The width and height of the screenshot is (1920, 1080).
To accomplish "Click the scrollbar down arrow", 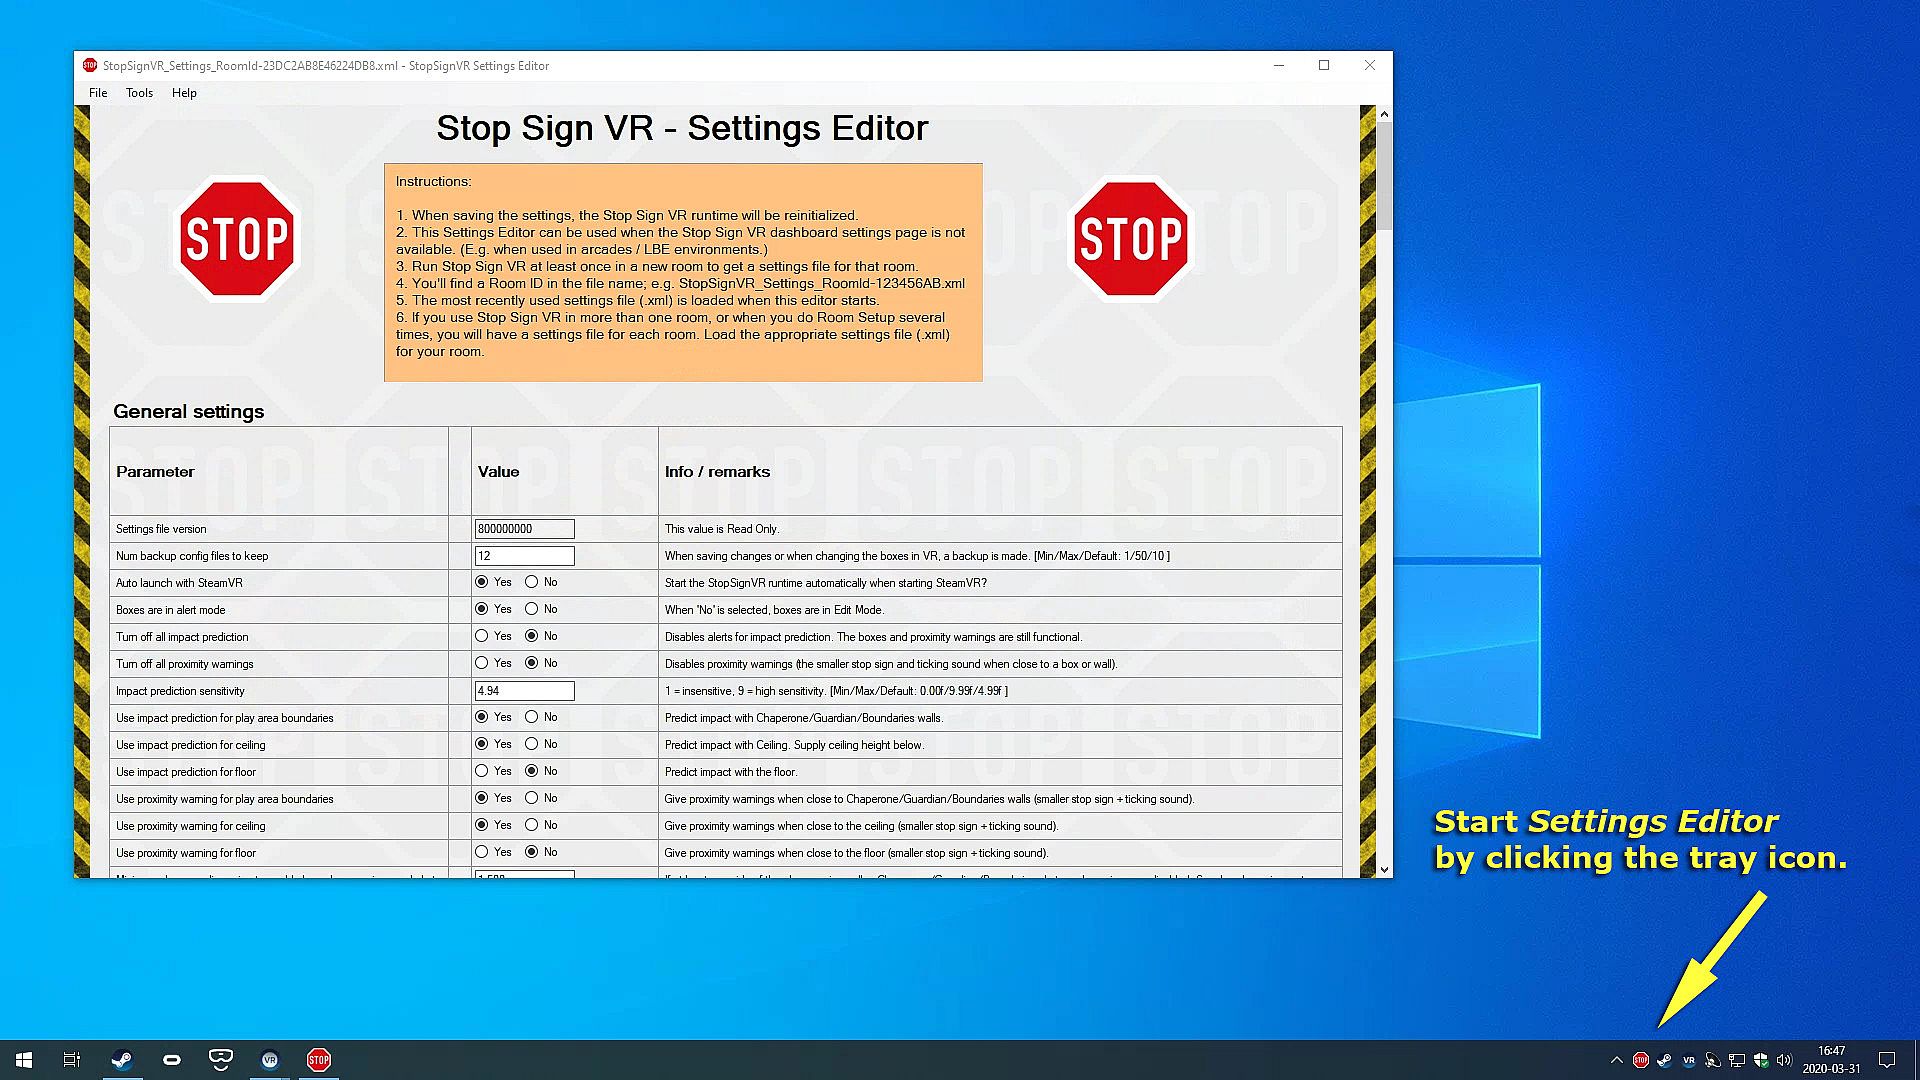I will click(x=1384, y=870).
